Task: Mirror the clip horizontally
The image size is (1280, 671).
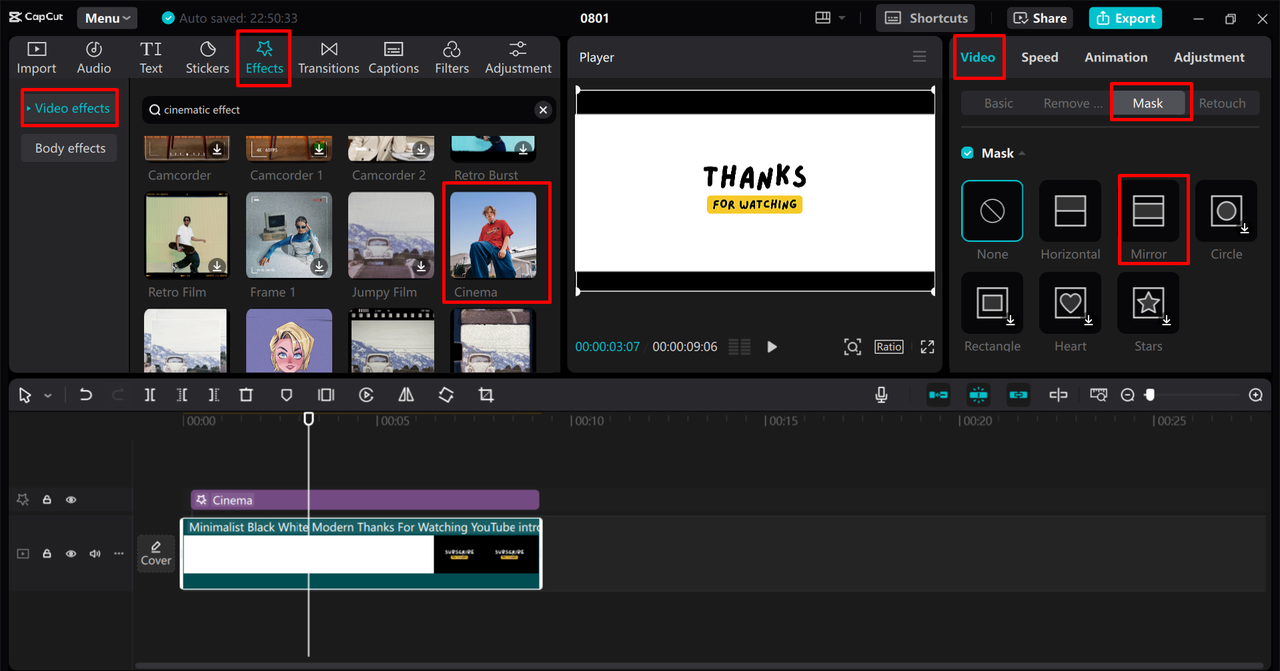Action: [406, 395]
